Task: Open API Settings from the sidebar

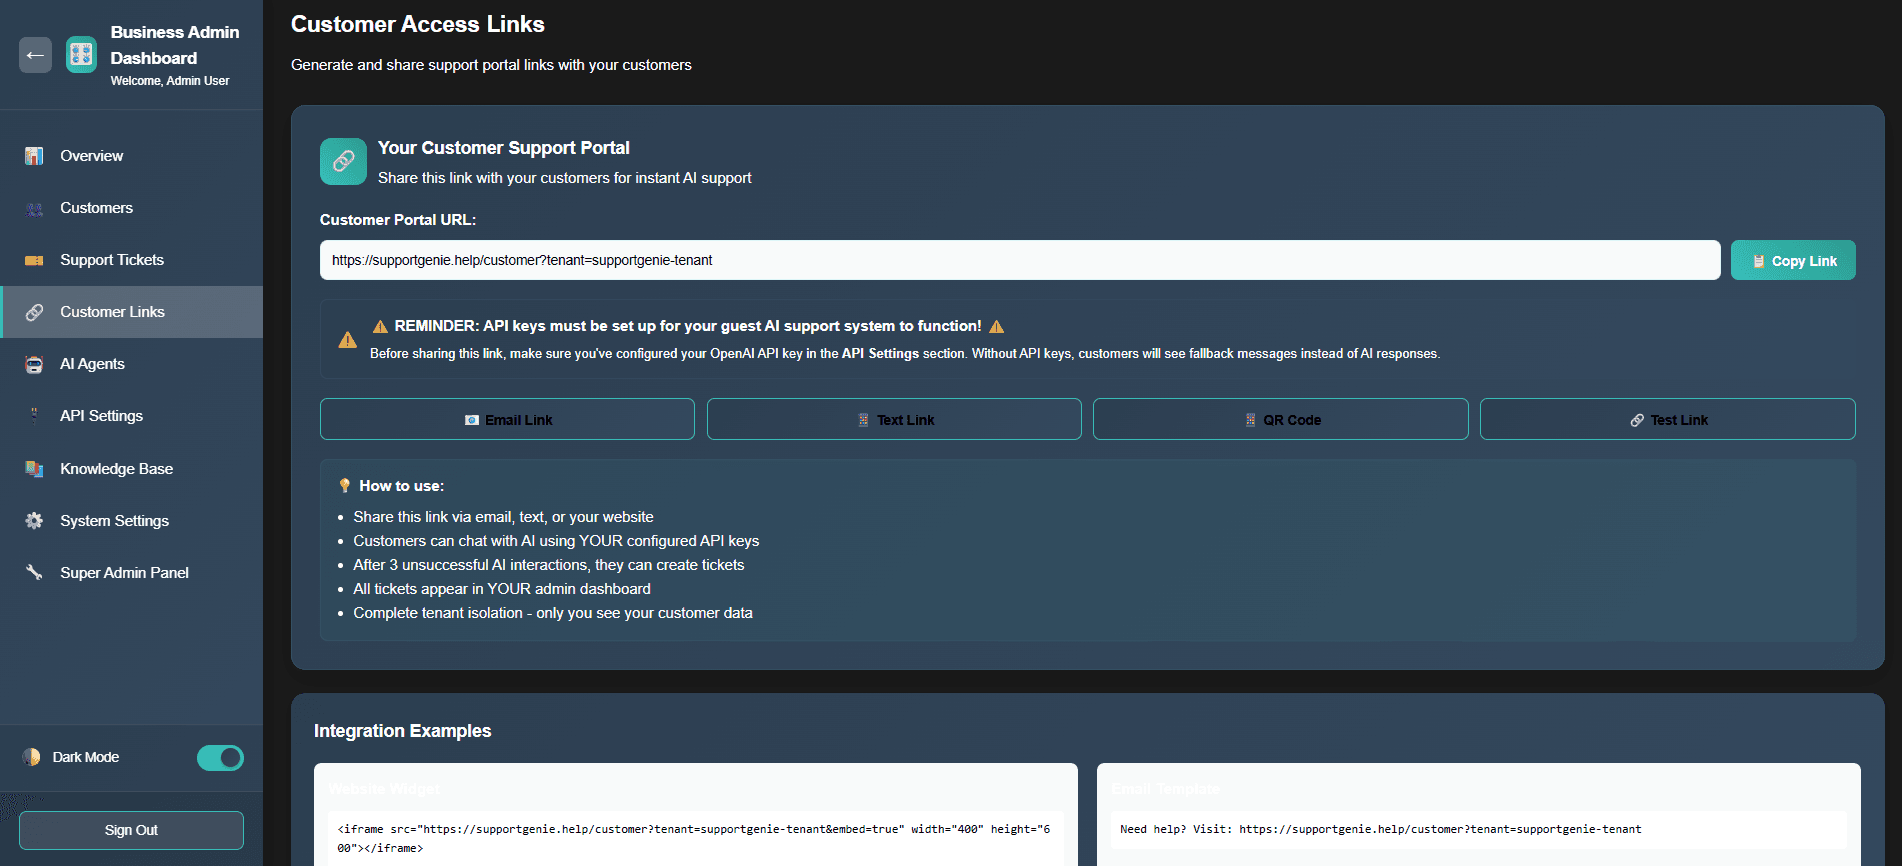Action: pos(101,416)
